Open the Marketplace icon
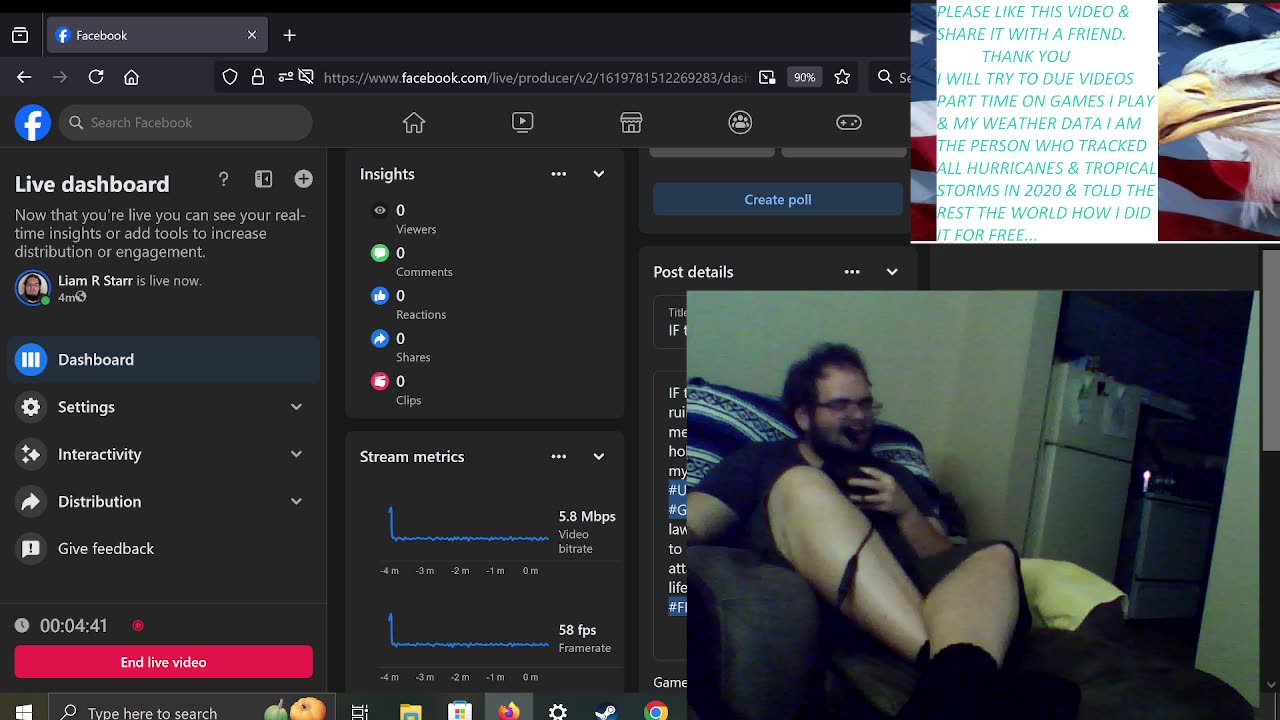This screenshot has width=1280, height=720. 631,122
